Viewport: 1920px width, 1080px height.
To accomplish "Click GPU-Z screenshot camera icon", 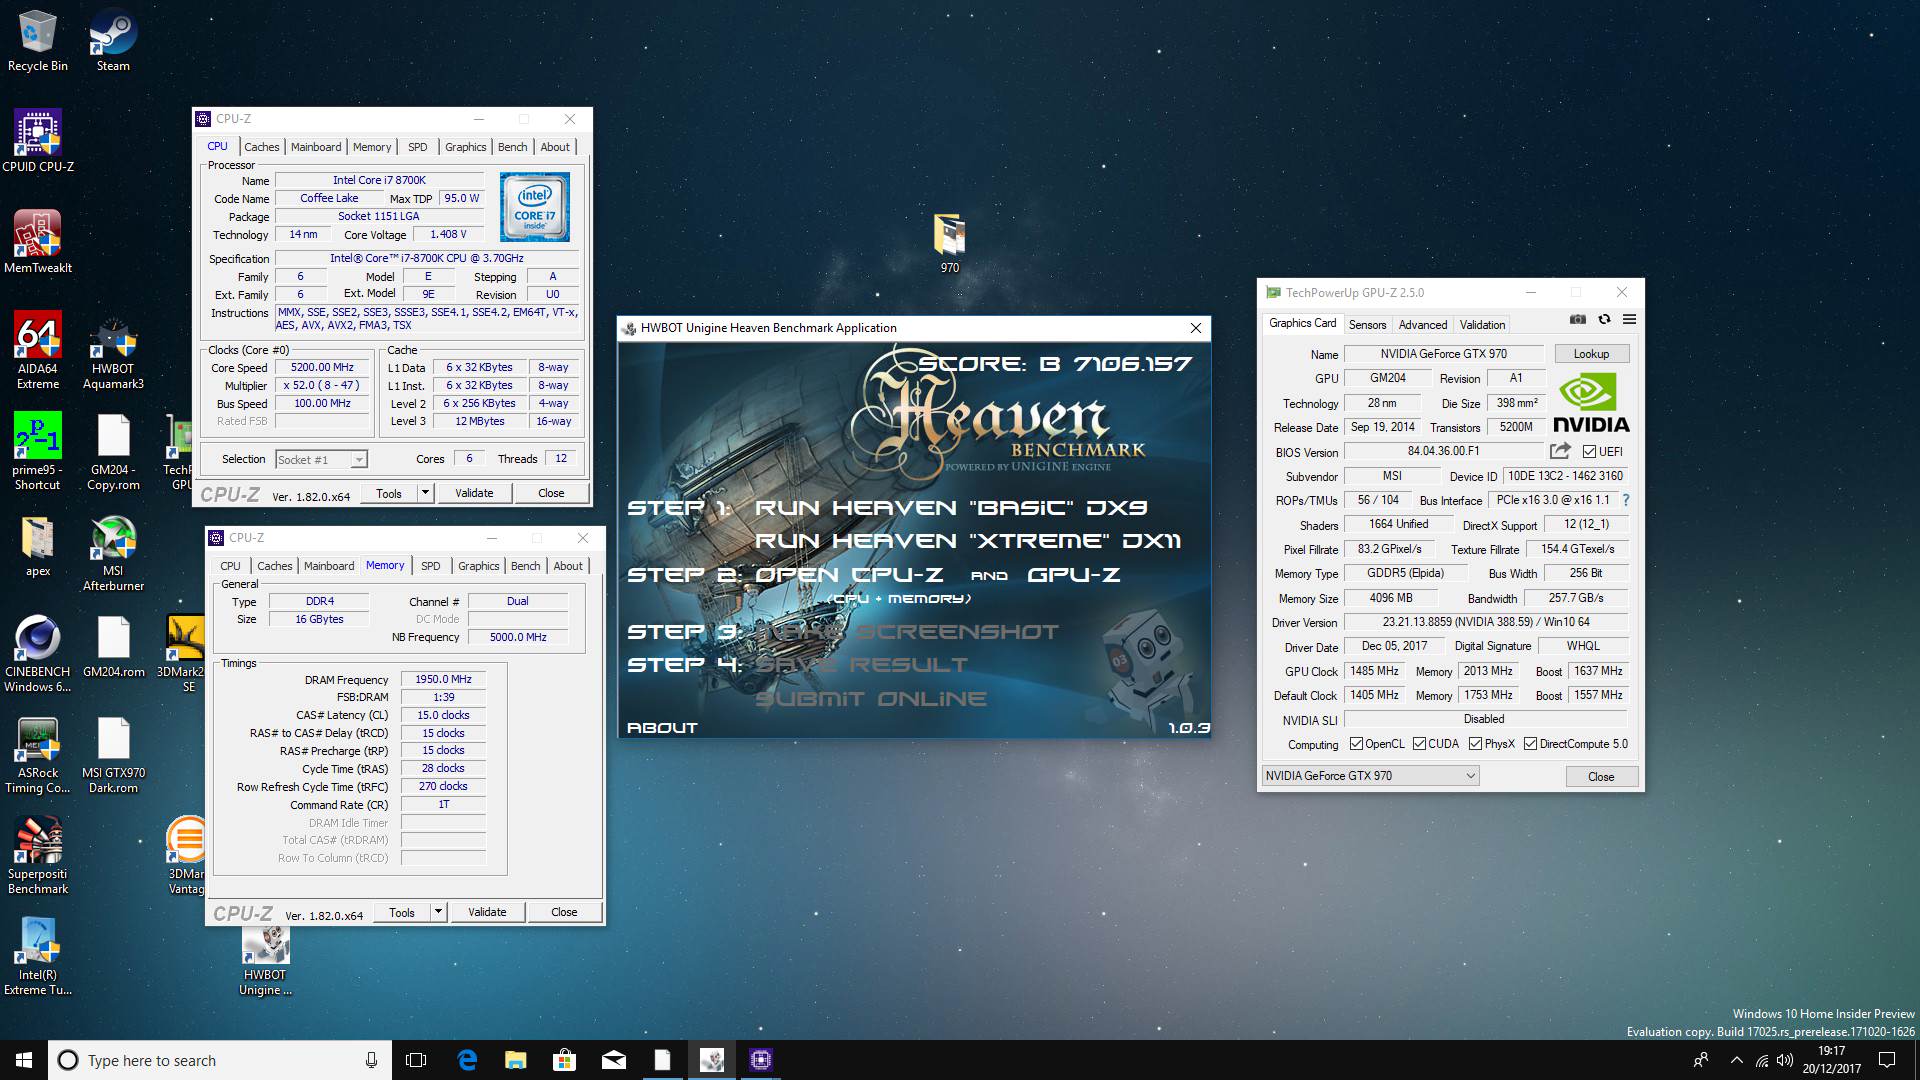I will (x=1577, y=320).
